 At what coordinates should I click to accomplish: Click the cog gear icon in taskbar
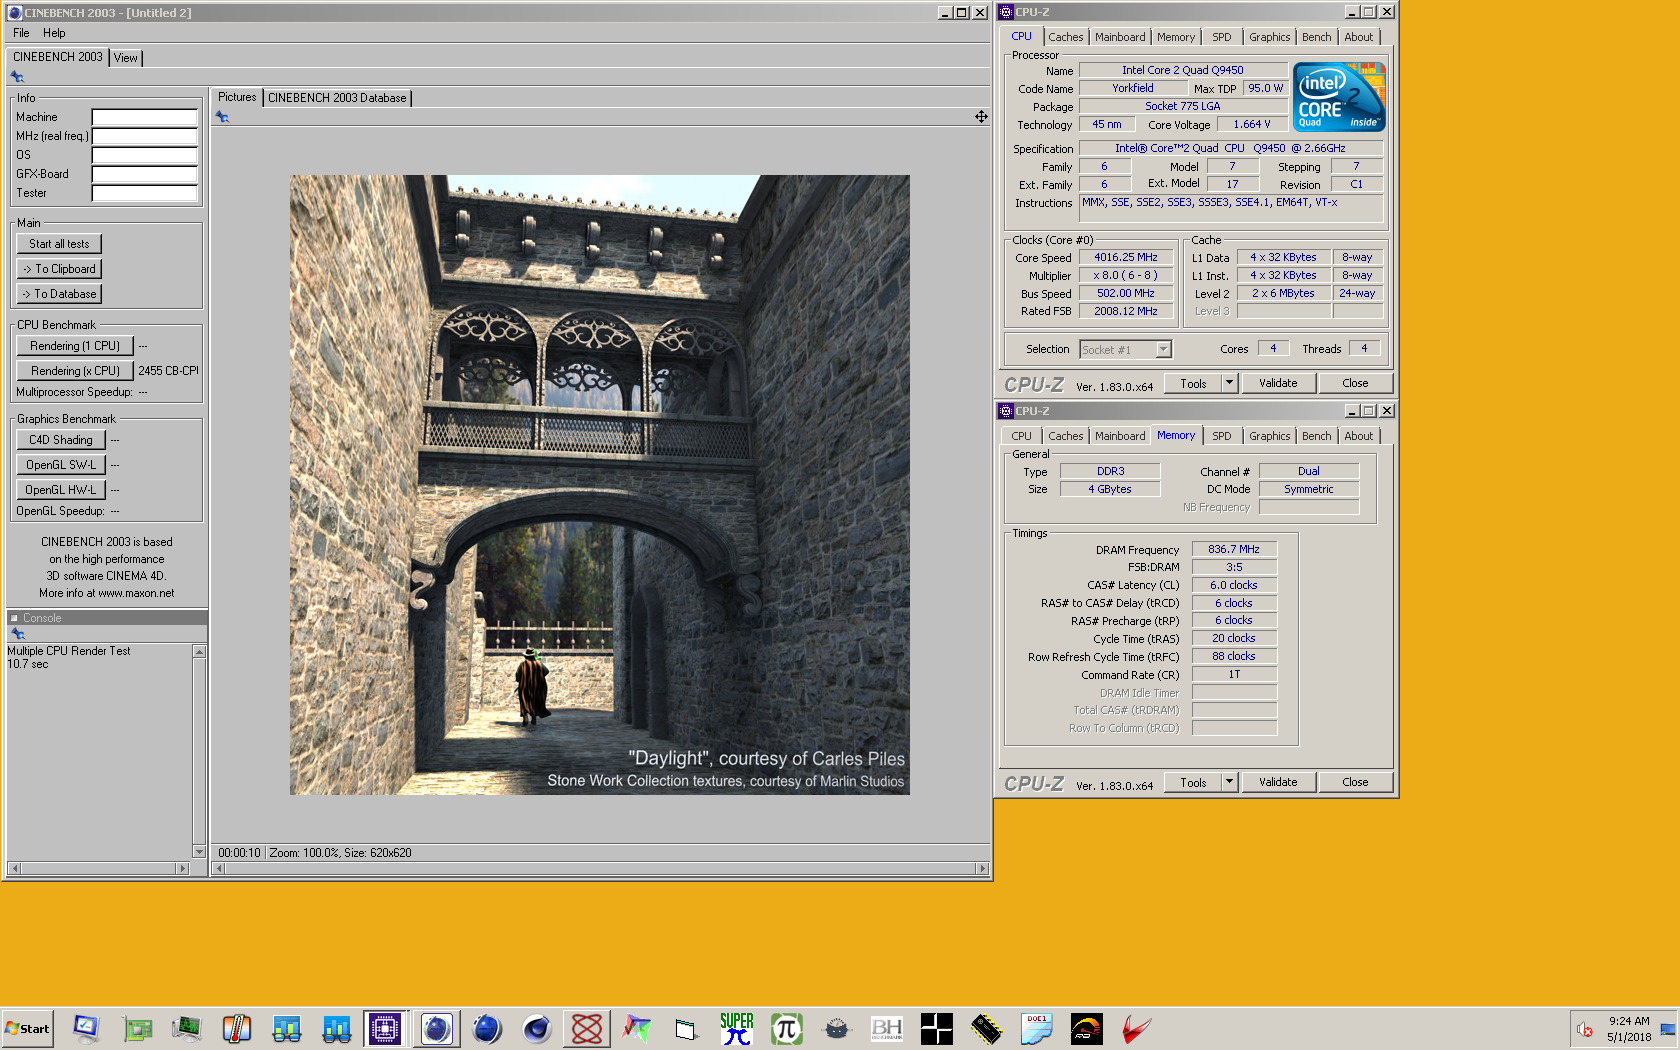[837, 1028]
